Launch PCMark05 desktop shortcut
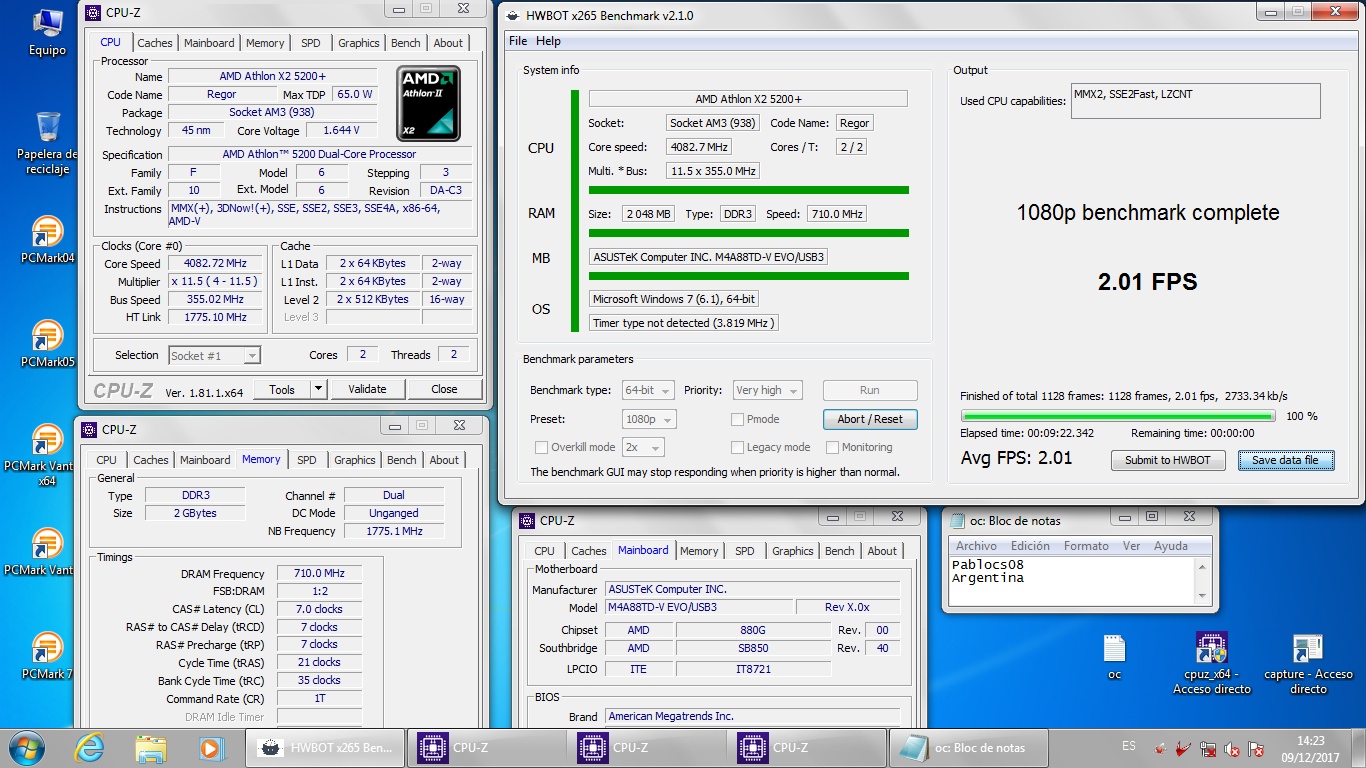The image size is (1366, 768). (x=47, y=344)
